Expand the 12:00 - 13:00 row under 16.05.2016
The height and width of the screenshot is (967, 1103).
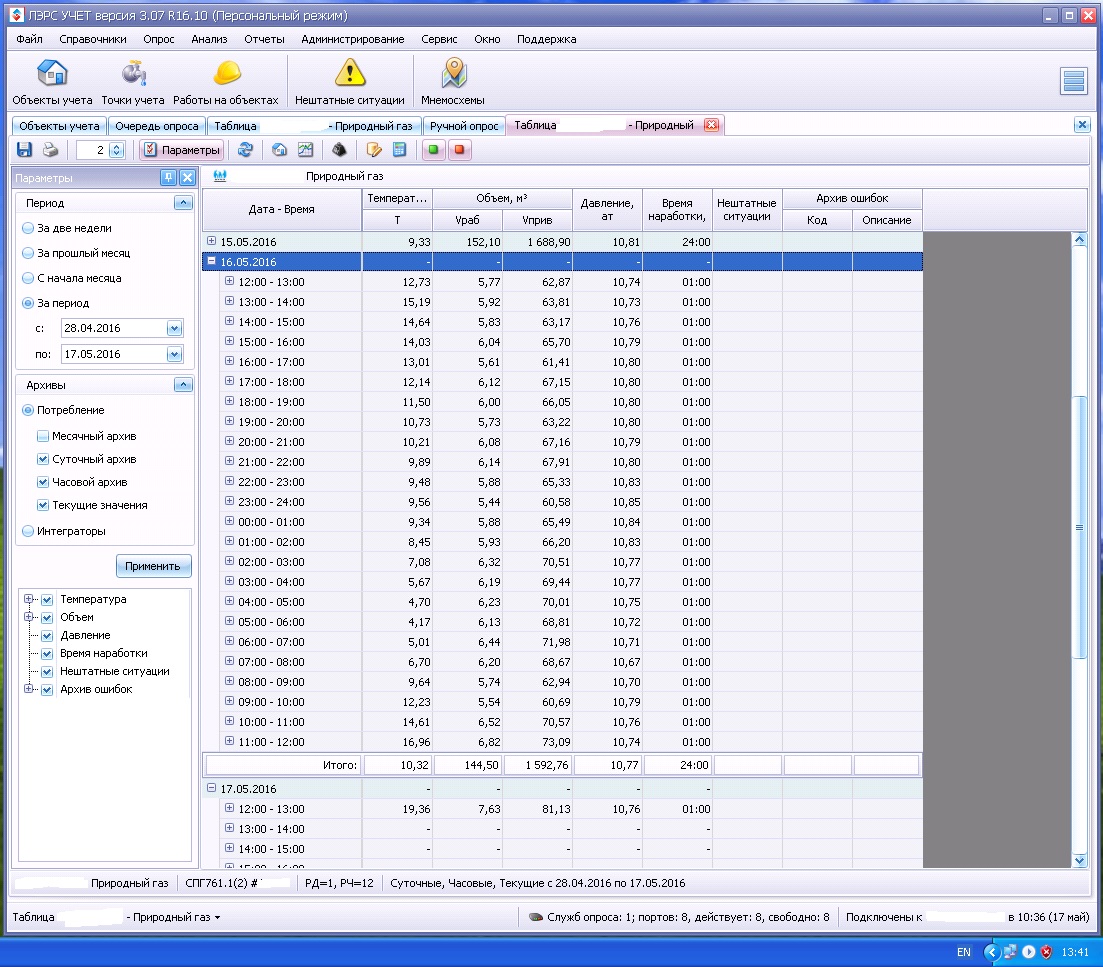click(x=229, y=281)
